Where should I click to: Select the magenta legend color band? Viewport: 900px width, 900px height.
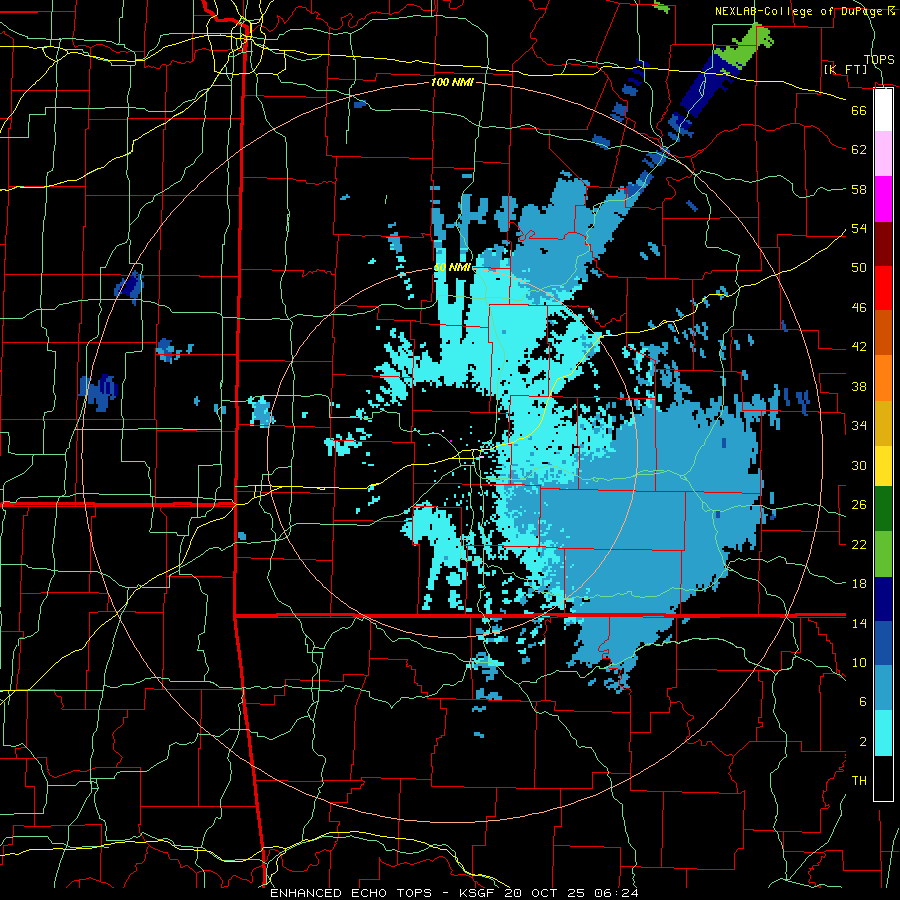click(883, 199)
